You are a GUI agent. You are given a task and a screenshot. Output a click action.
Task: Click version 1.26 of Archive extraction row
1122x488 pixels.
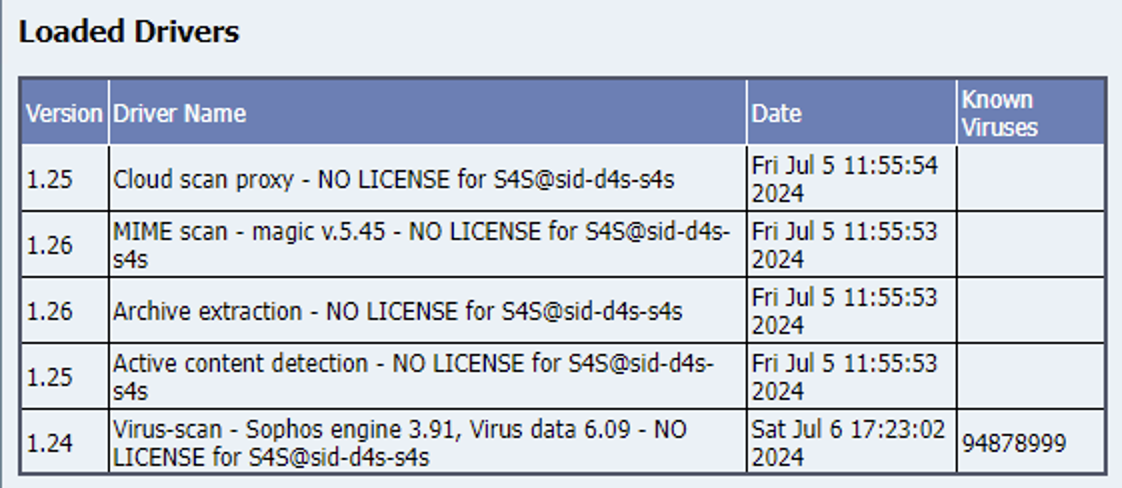point(49,311)
